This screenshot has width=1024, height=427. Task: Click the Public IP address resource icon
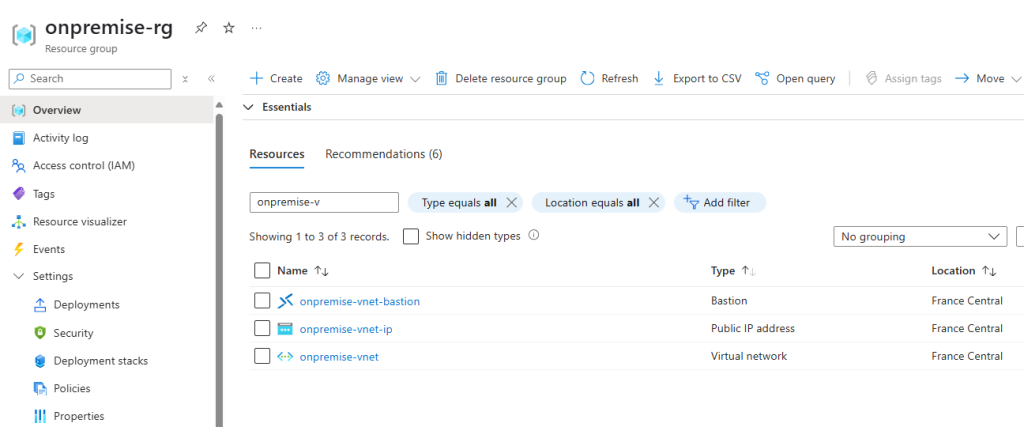(285, 329)
